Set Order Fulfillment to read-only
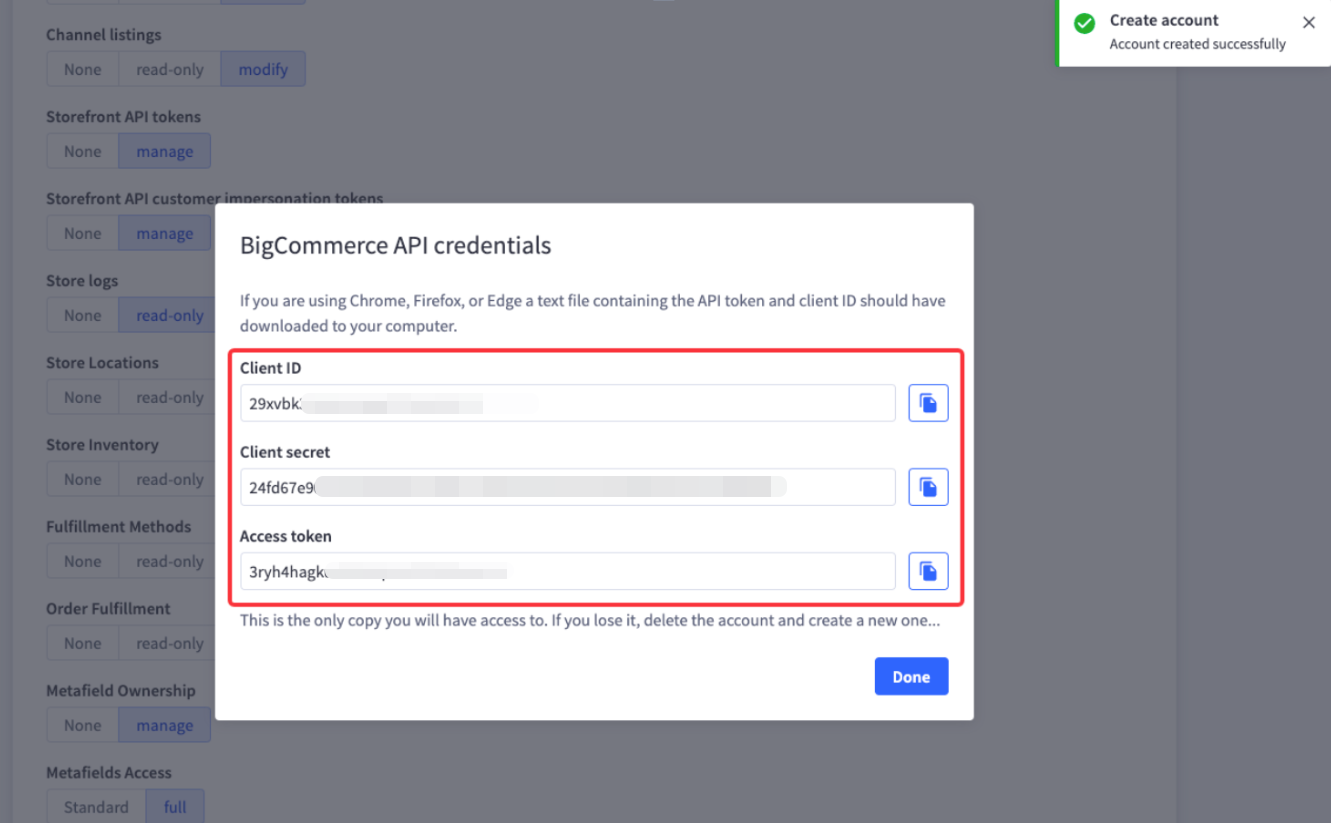 (x=168, y=643)
